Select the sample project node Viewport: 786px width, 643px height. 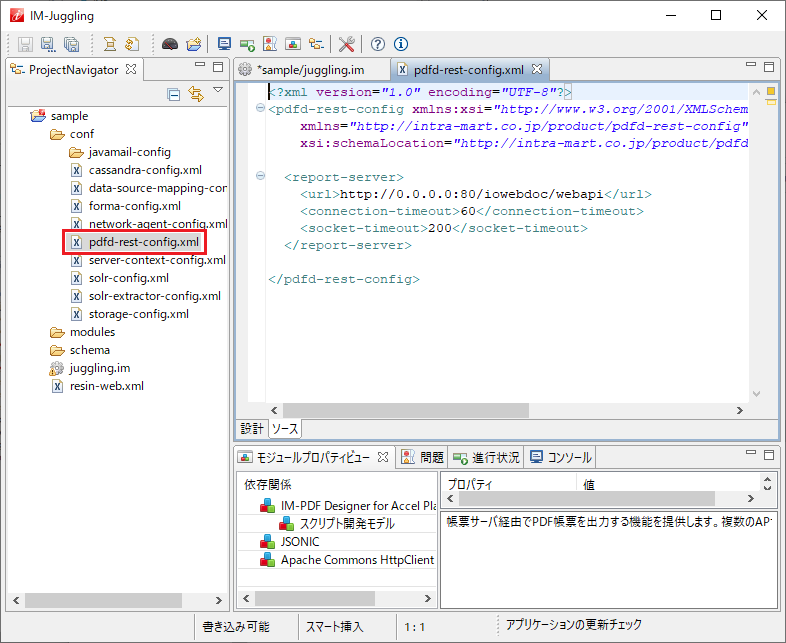pyautogui.click(x=69, y=116)
